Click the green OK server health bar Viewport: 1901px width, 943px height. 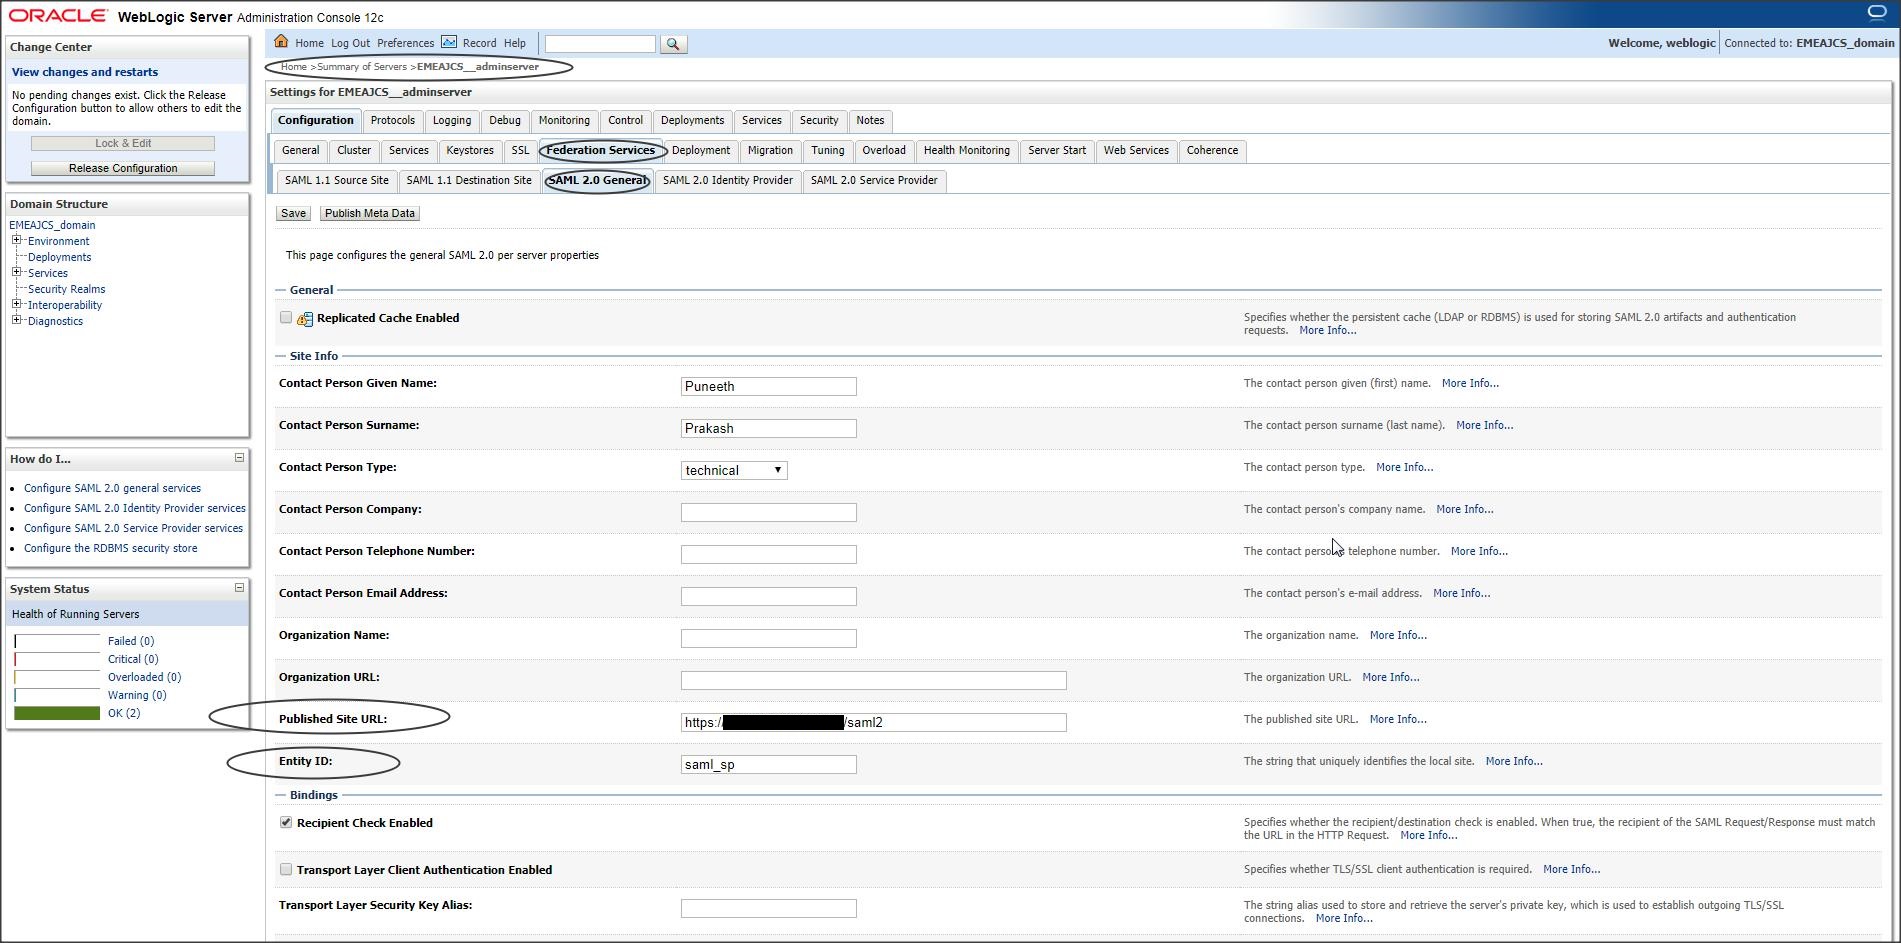[57, 713]
